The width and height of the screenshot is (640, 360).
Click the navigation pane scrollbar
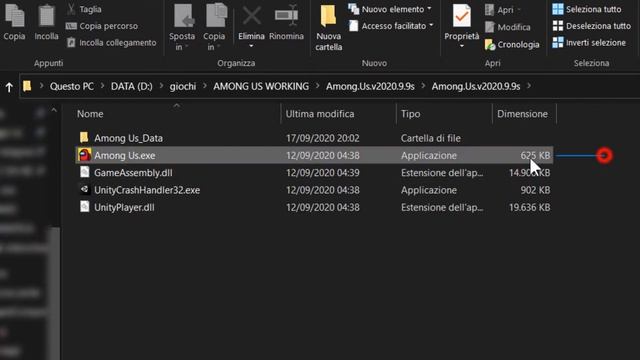54,294
